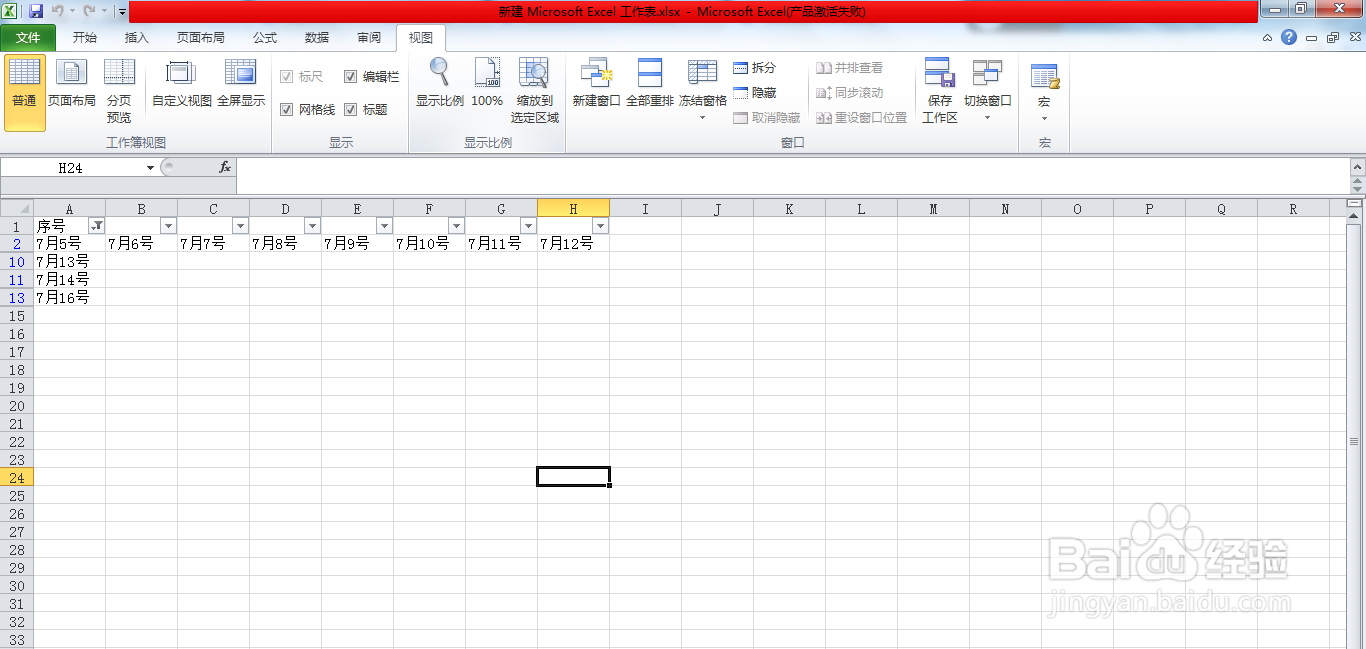Click 缩放到选定区域 zoom to selection
Image resolution: width=1366 pixels, height=649 pixels.
[535, 92]
